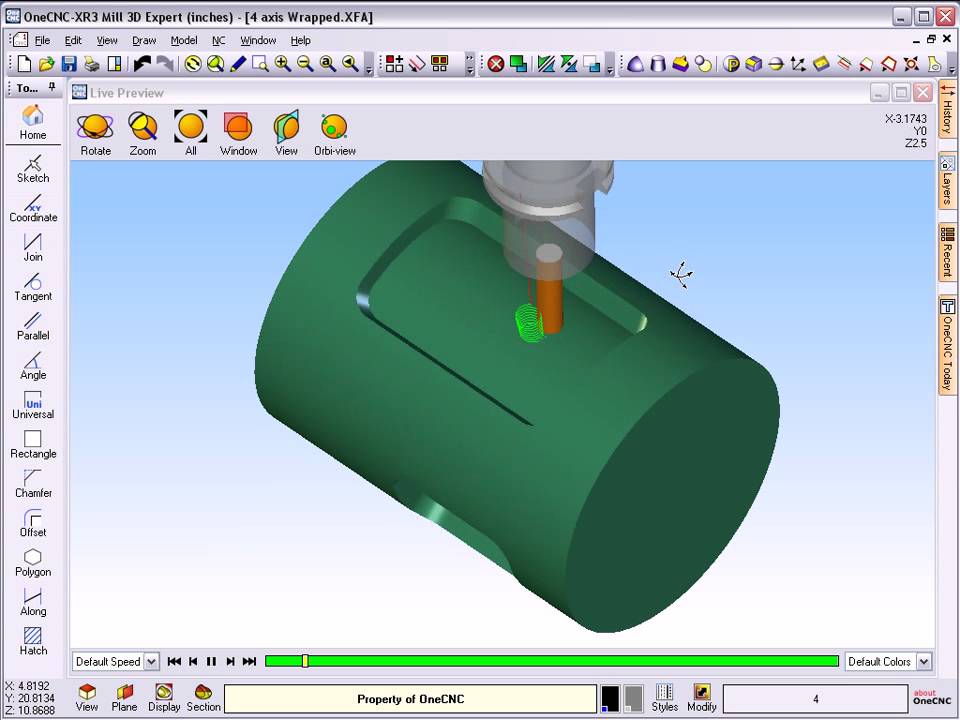This screenshot has height=720, width=960.
Task: Open the File menu
Action: tap(42, 40)
